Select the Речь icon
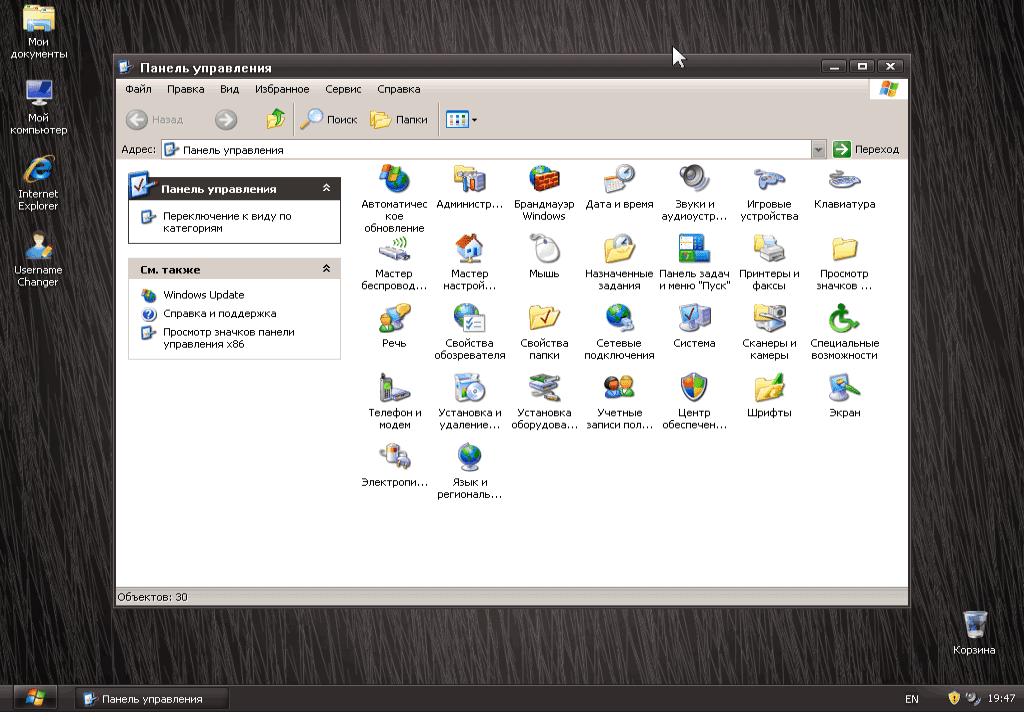This screenshot has width=1024, height=712. tap(394, 318)
